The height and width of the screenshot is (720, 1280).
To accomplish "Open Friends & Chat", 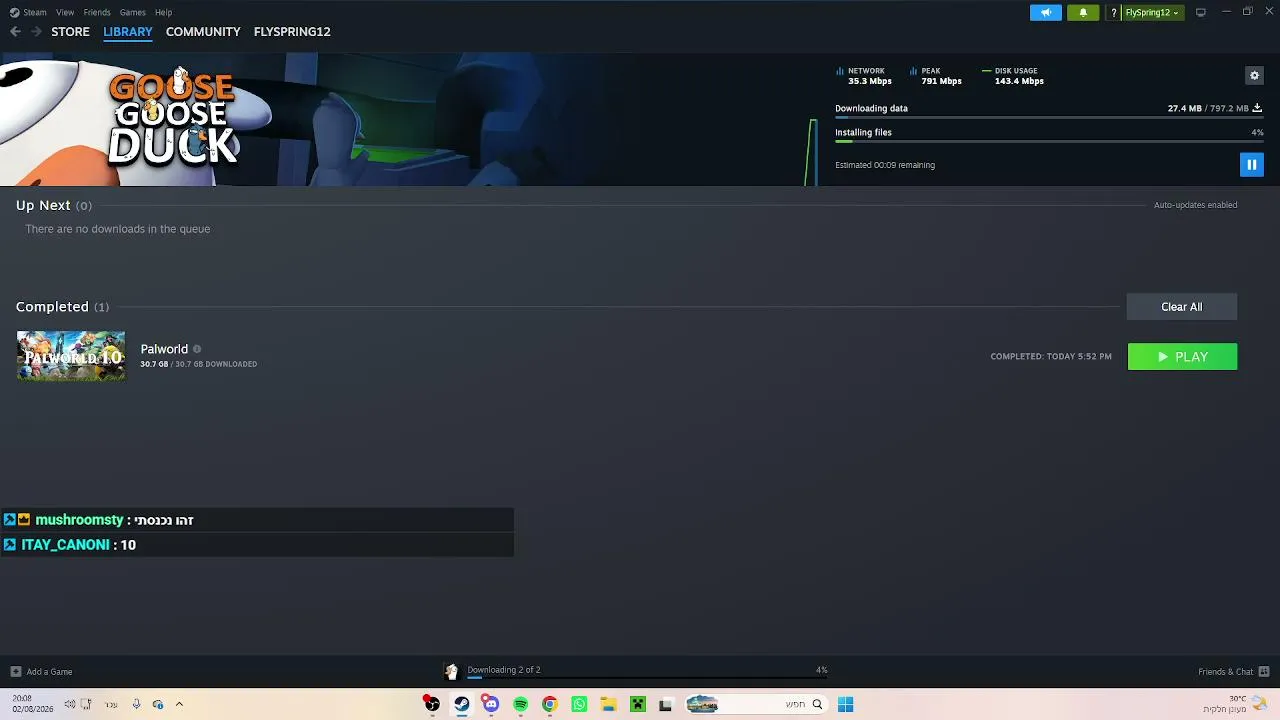I will tap(1234, 672).
